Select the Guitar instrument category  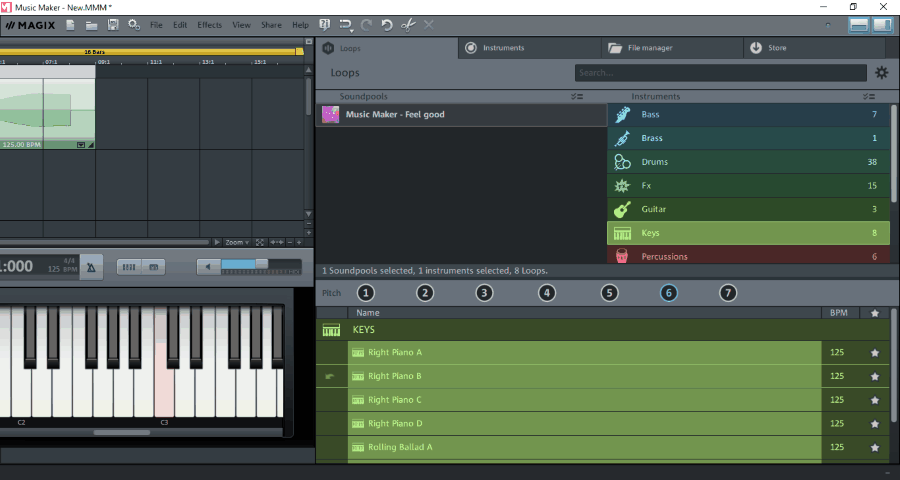coord(748,209)
